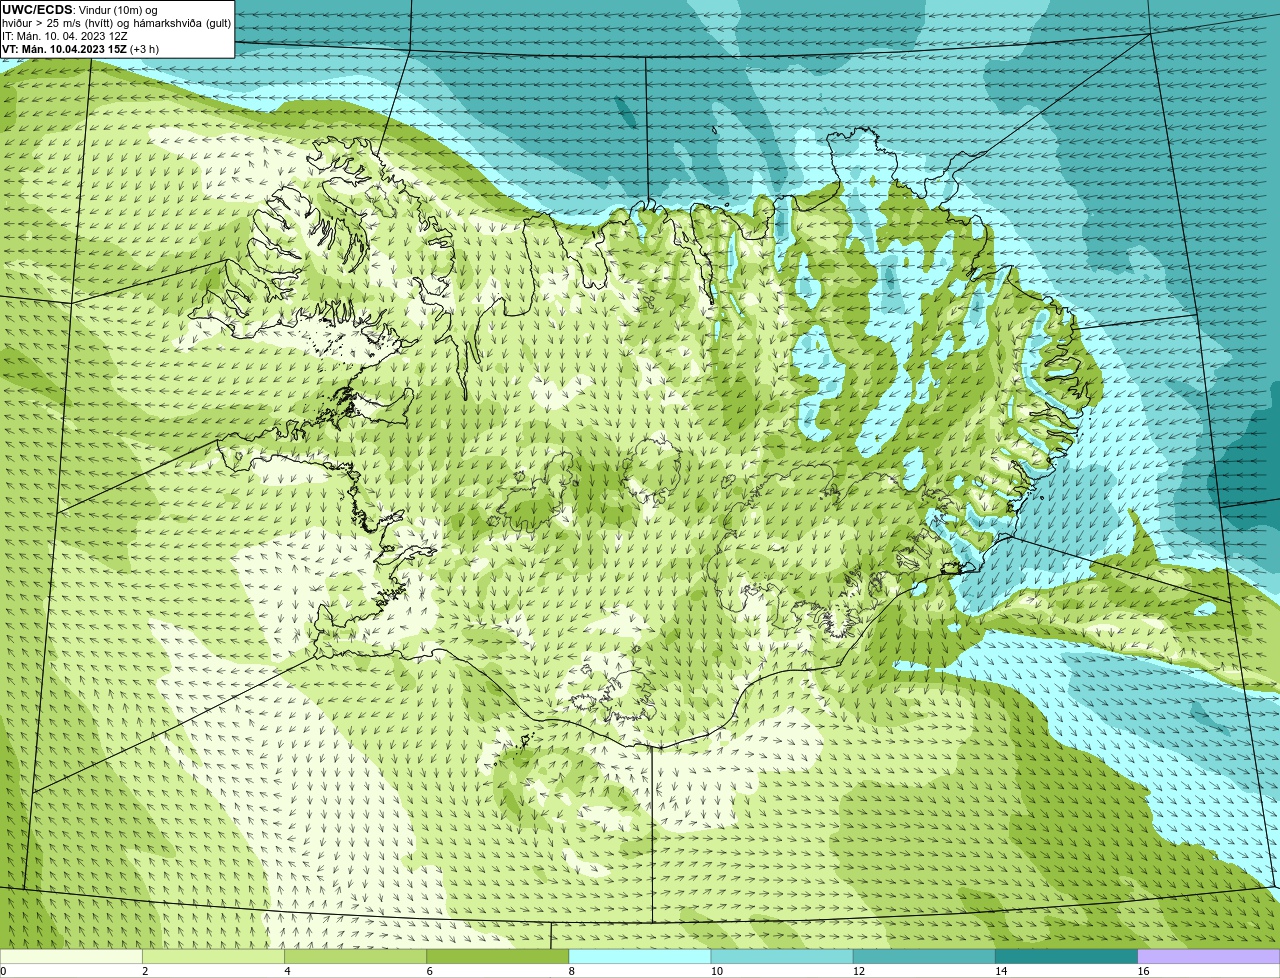Click the "12" label on the color scale

coord(858,971)
